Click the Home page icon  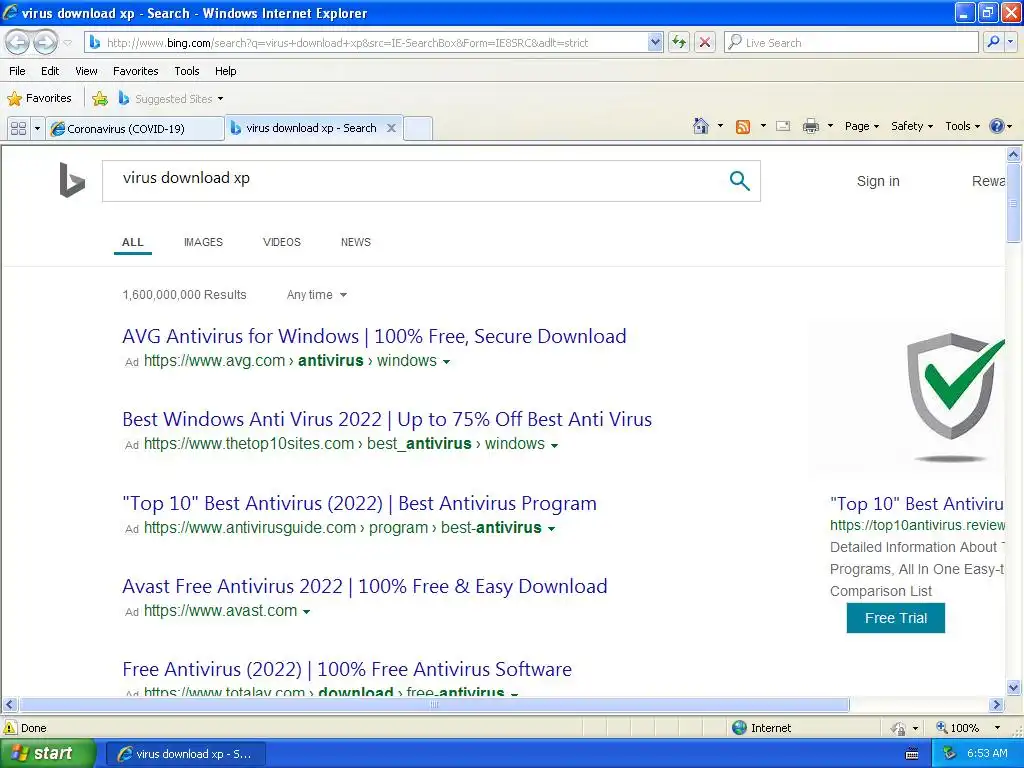tap(701, 126)
